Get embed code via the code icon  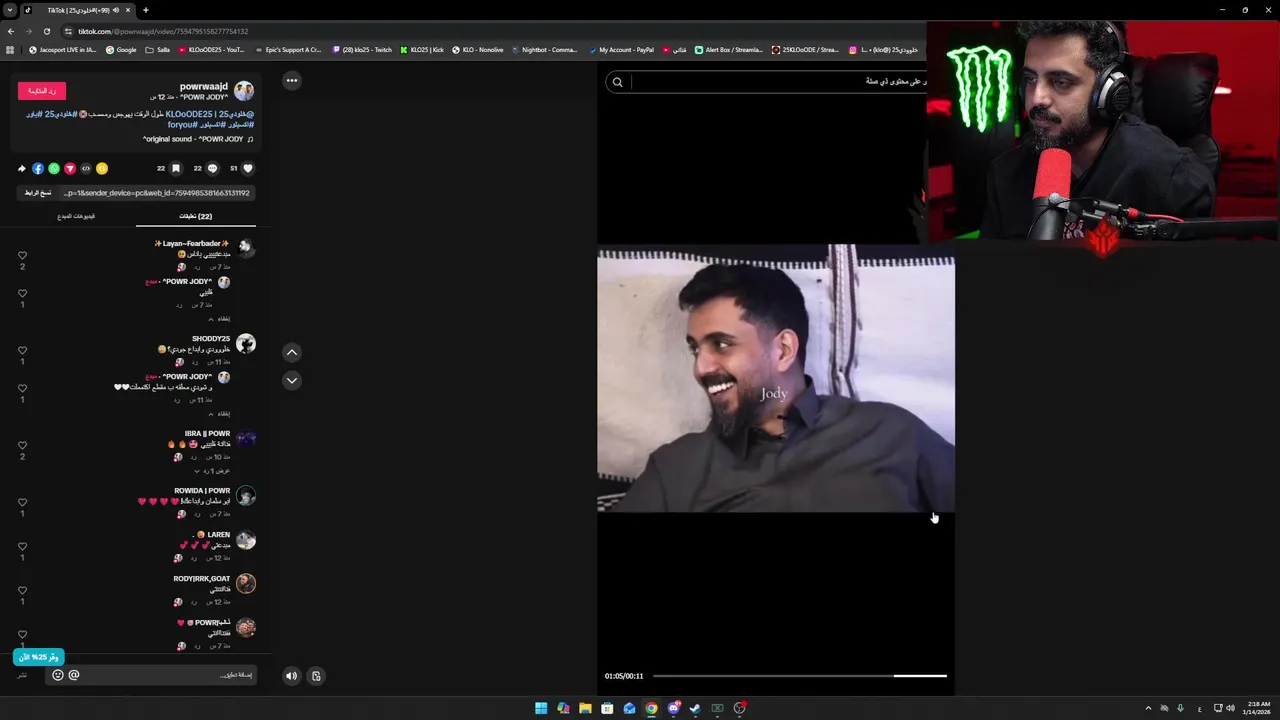(x=86, y=168)
